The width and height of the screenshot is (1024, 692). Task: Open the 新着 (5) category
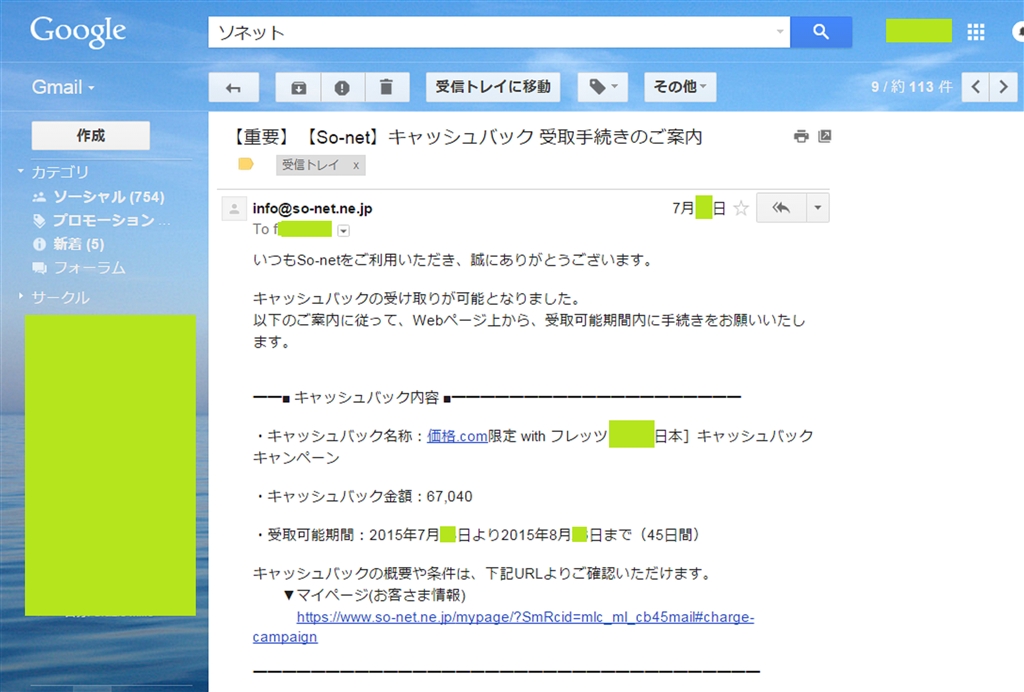click(78, 244)
